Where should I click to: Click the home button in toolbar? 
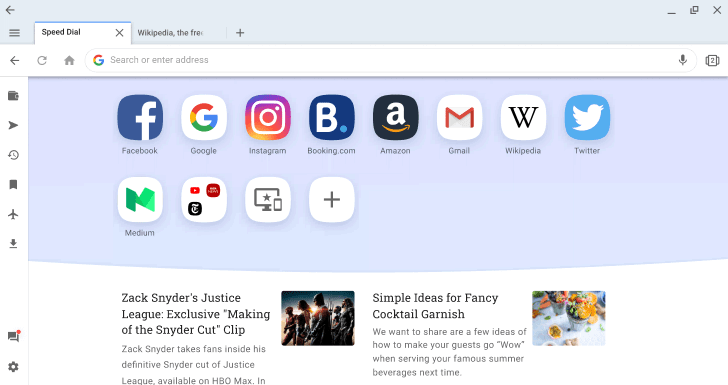[x=69, y=60]
